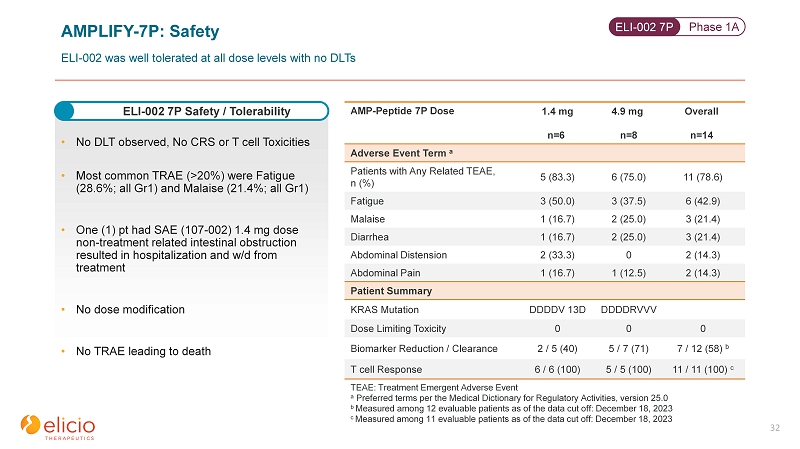The height and width of the screenshot is (449, 800).
Task: Click the Elicio Therapeutics logo
Action: (58, 427)
